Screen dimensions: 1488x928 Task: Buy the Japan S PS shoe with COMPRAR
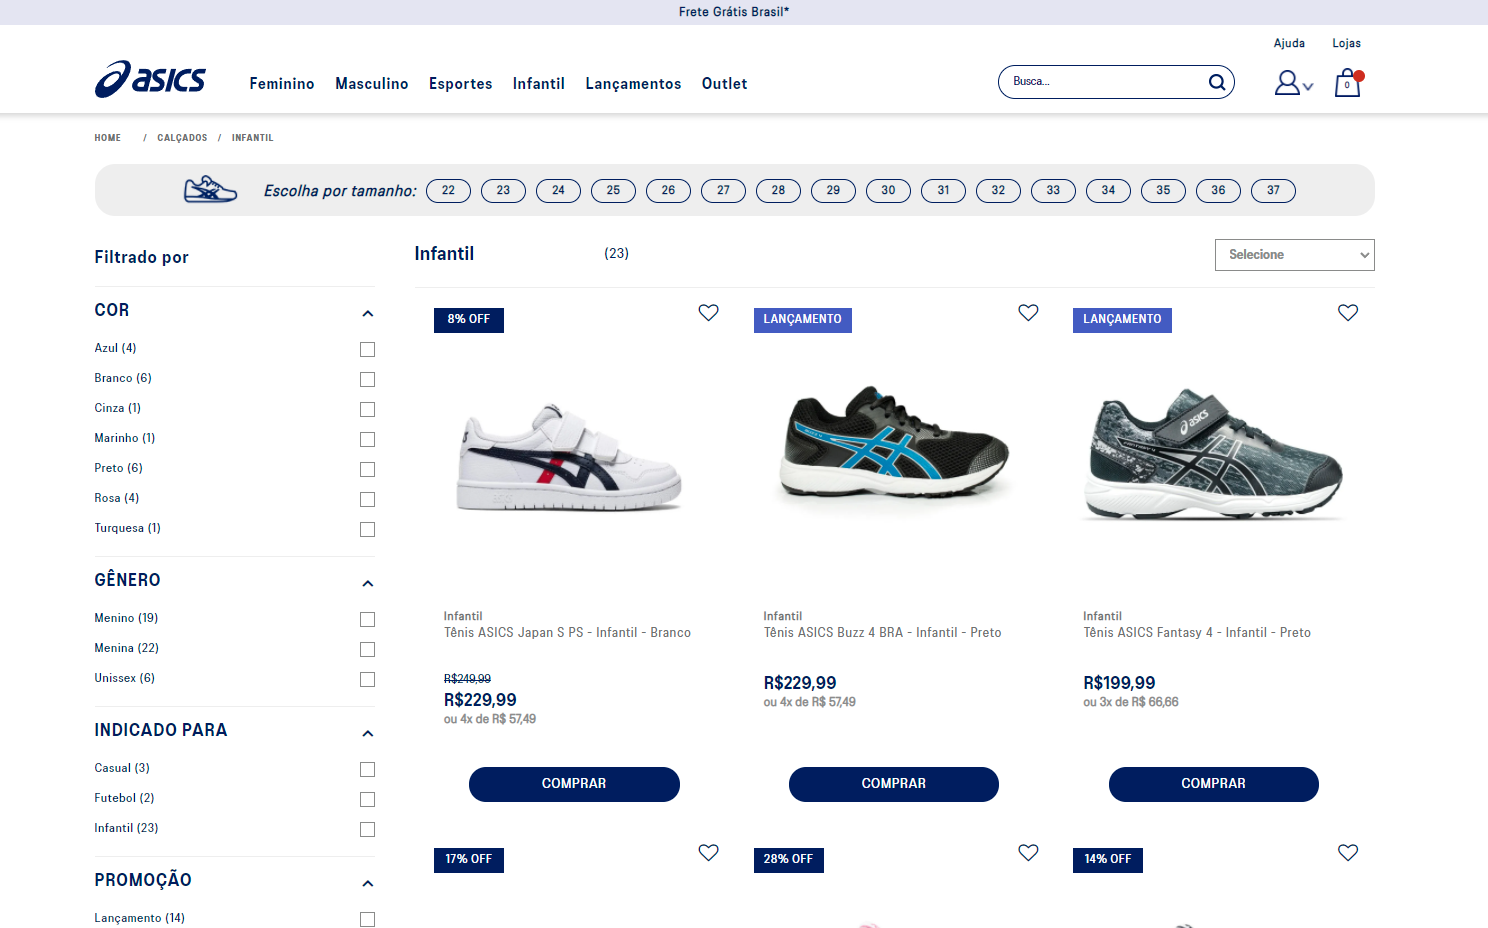574,784
